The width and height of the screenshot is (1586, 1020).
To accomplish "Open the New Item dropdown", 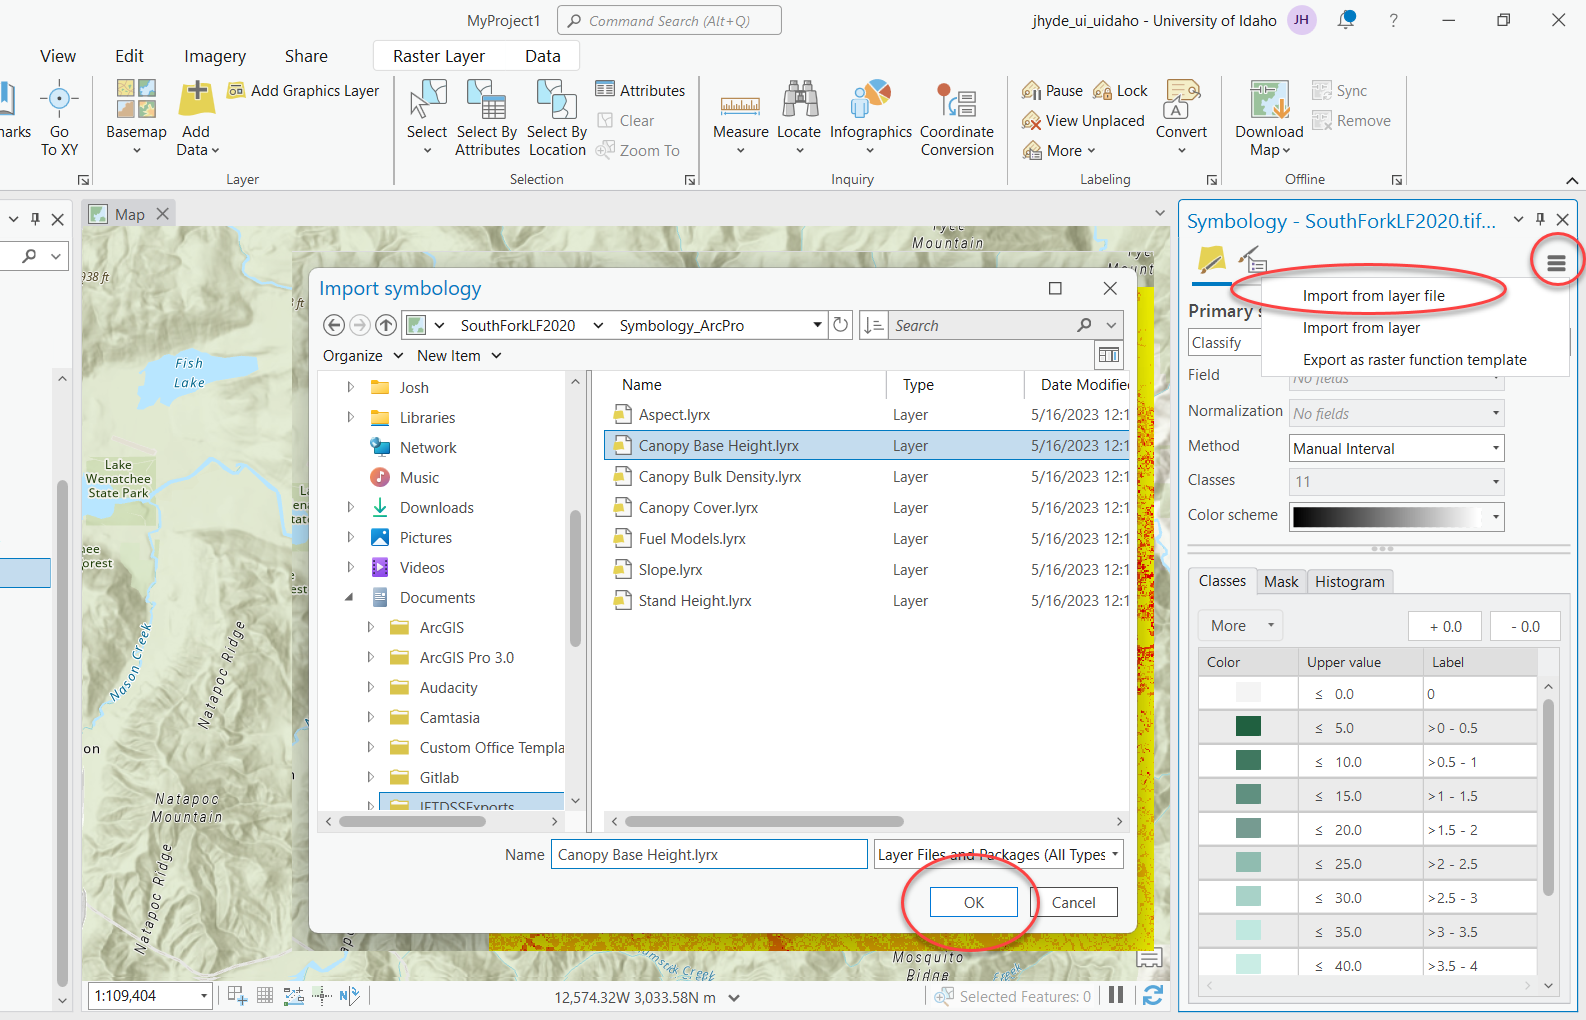I will (x=459, y=356).
